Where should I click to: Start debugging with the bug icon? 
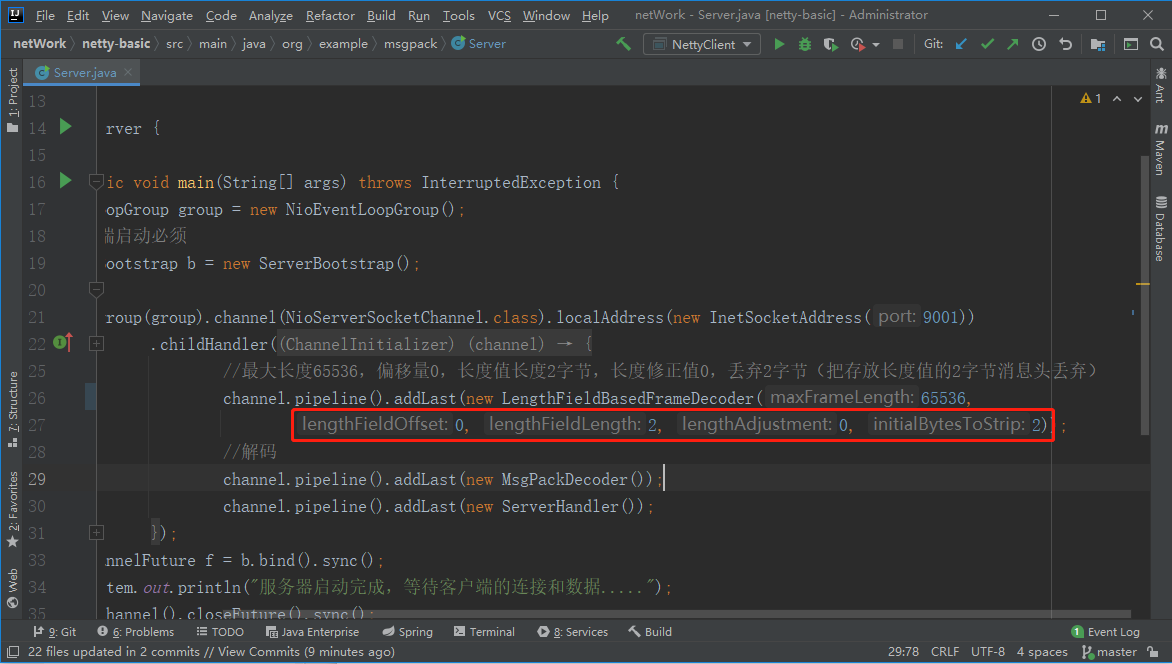pos(805,44)
